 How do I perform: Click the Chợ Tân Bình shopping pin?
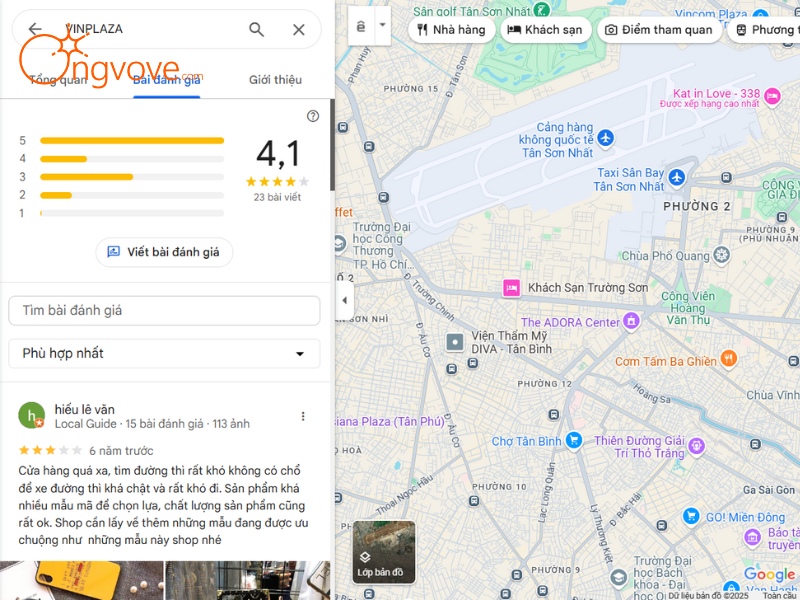(574, 440)
